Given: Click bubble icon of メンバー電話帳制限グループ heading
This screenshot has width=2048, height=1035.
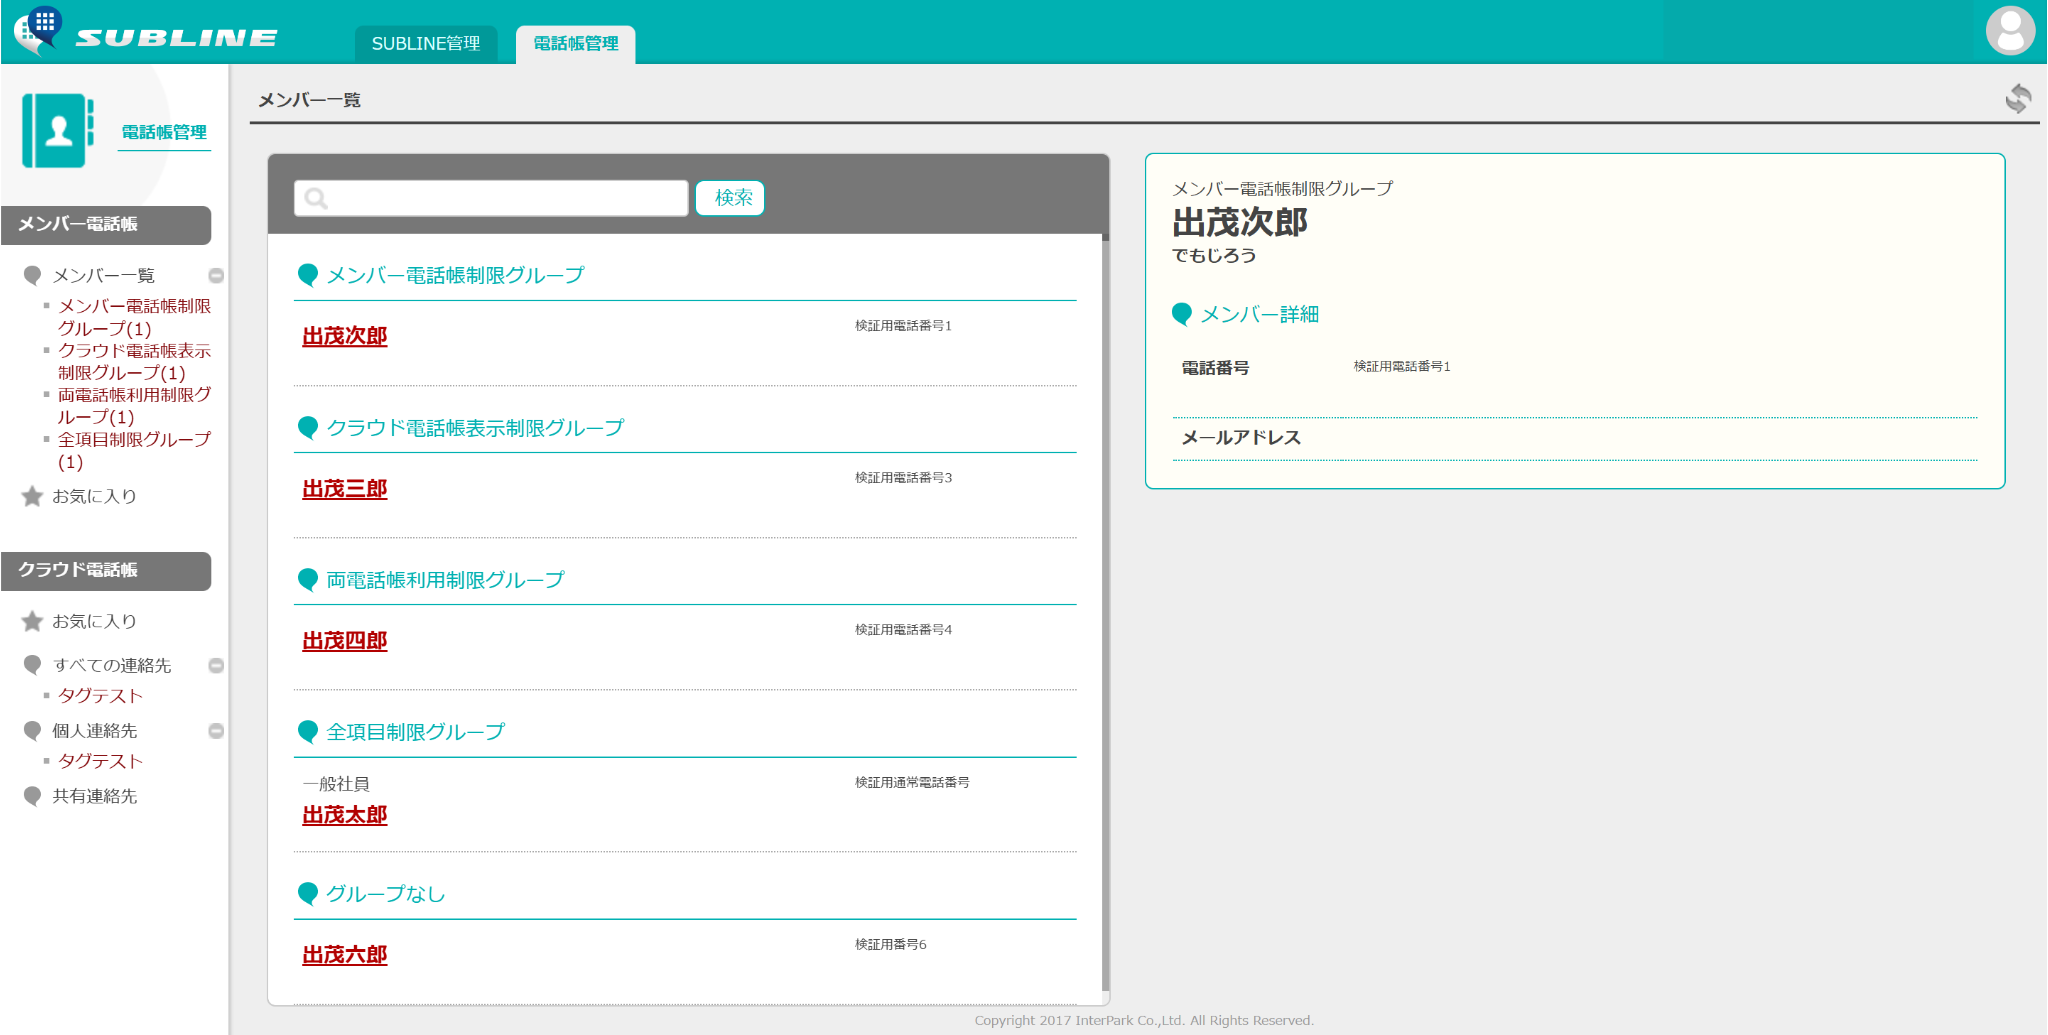Looking at the screenshot, I should (308, 275).
